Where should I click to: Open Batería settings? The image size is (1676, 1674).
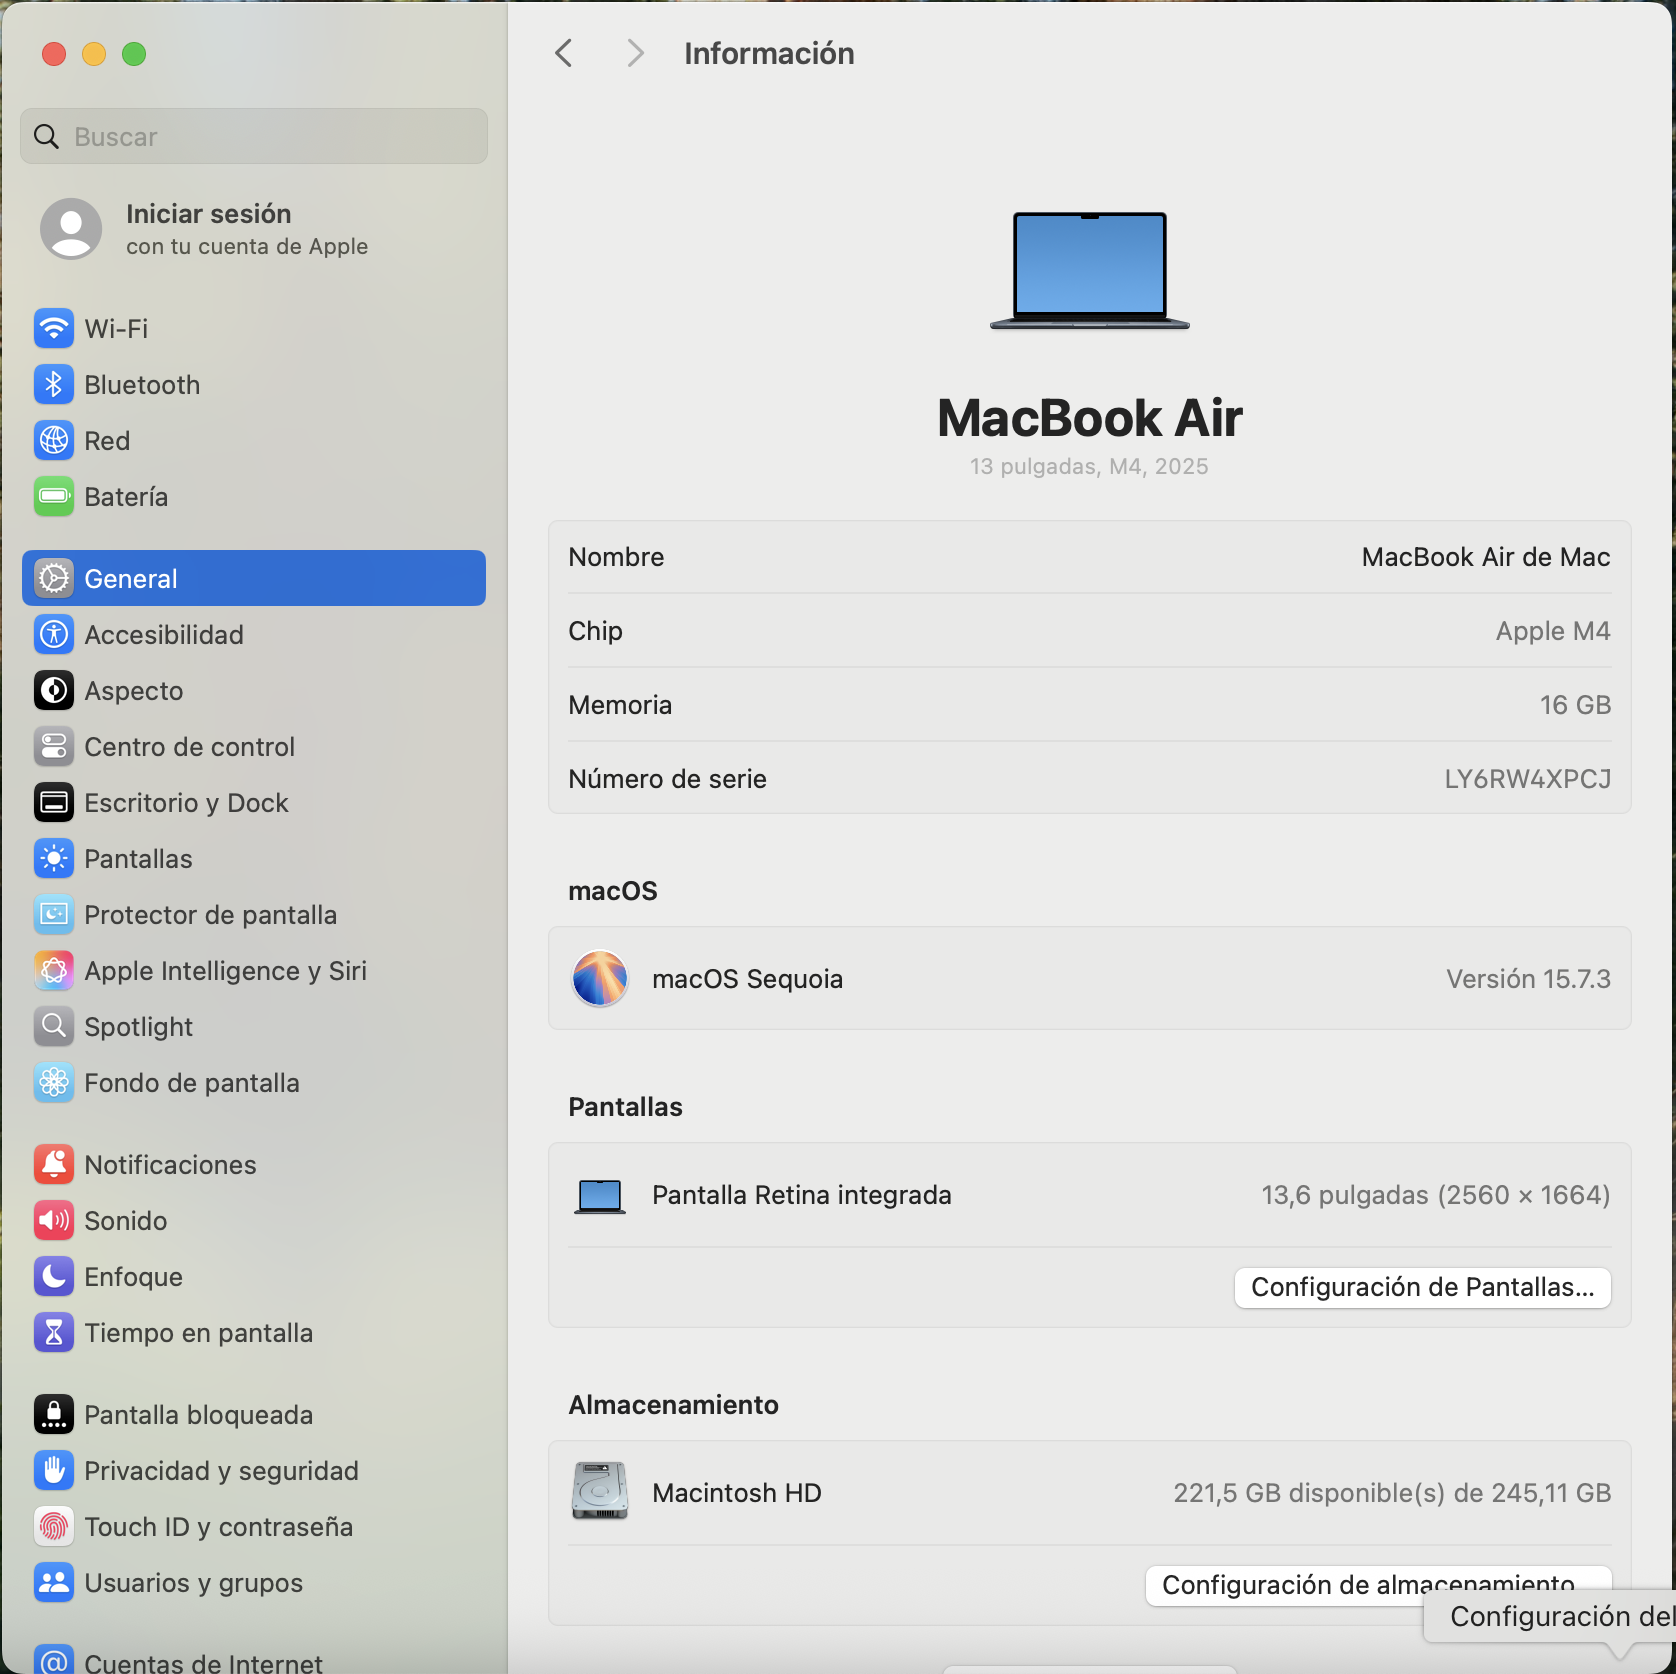coord(126,496)
